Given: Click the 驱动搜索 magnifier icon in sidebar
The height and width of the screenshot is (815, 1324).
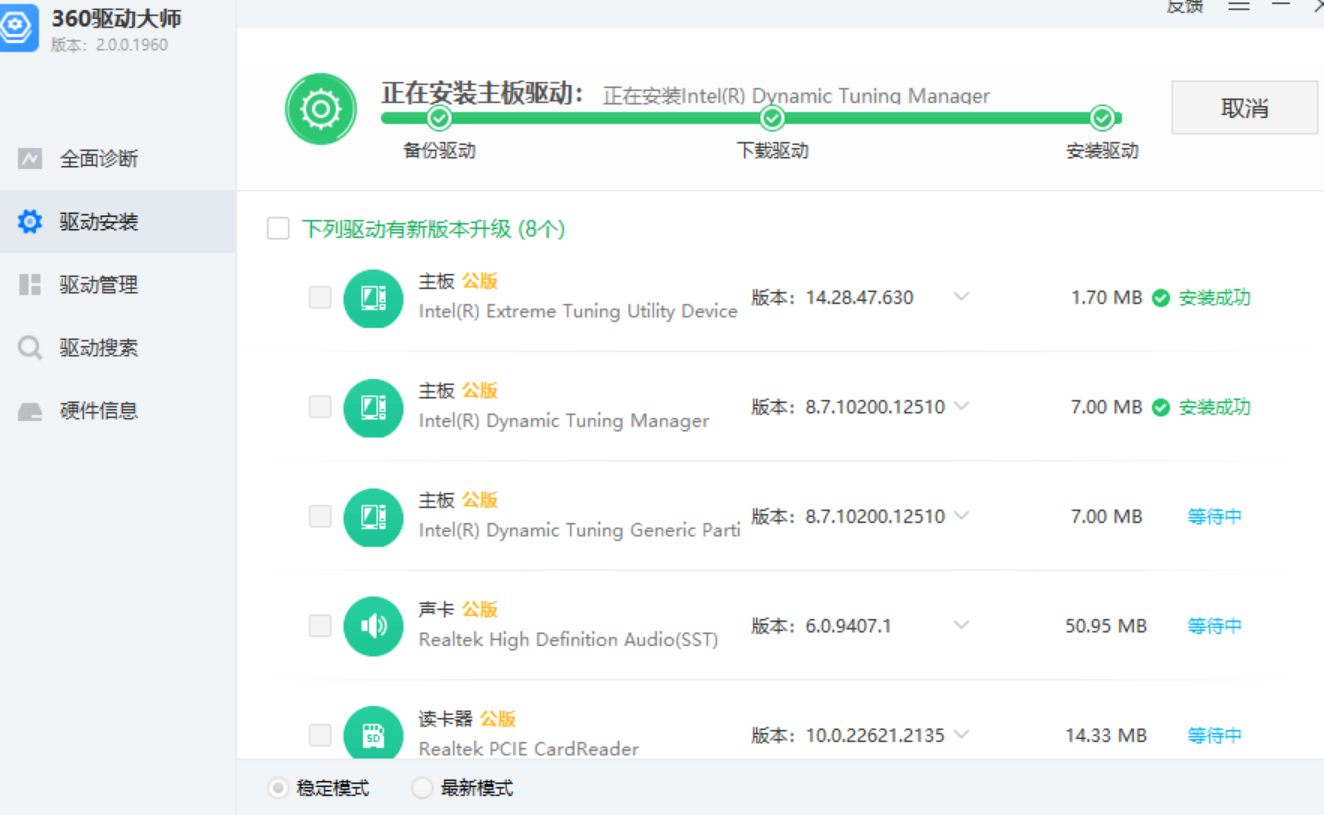Looking at the screenshot, I should [30, 348].
